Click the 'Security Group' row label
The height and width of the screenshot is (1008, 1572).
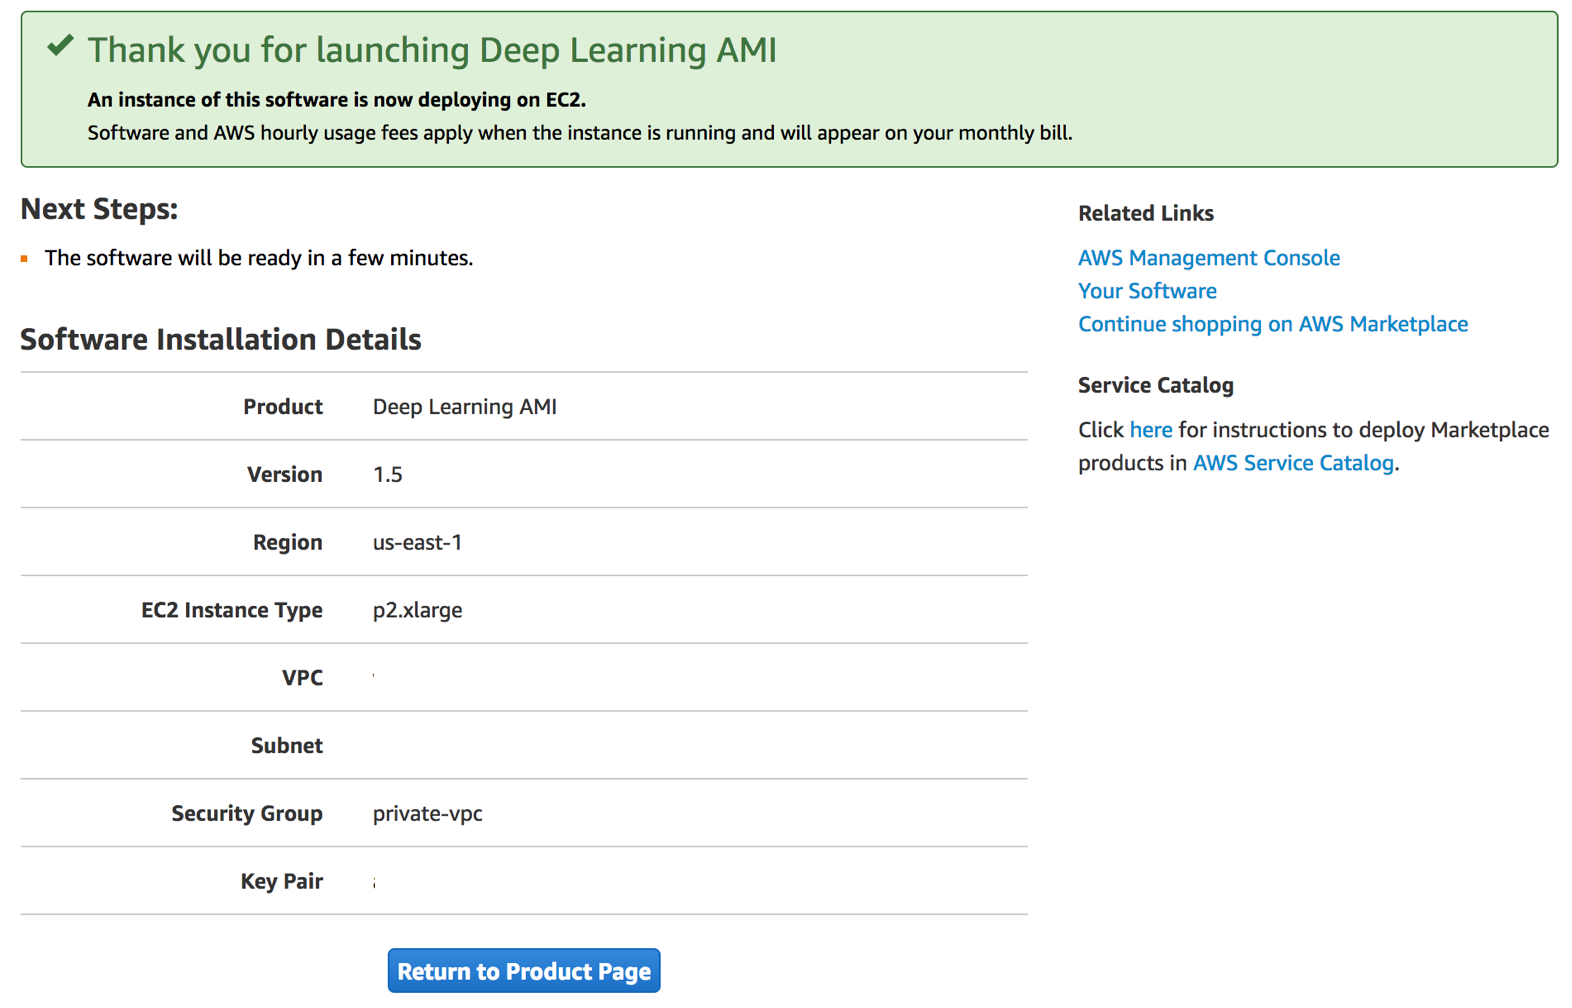pyautogui.click(x=247, y=813)
